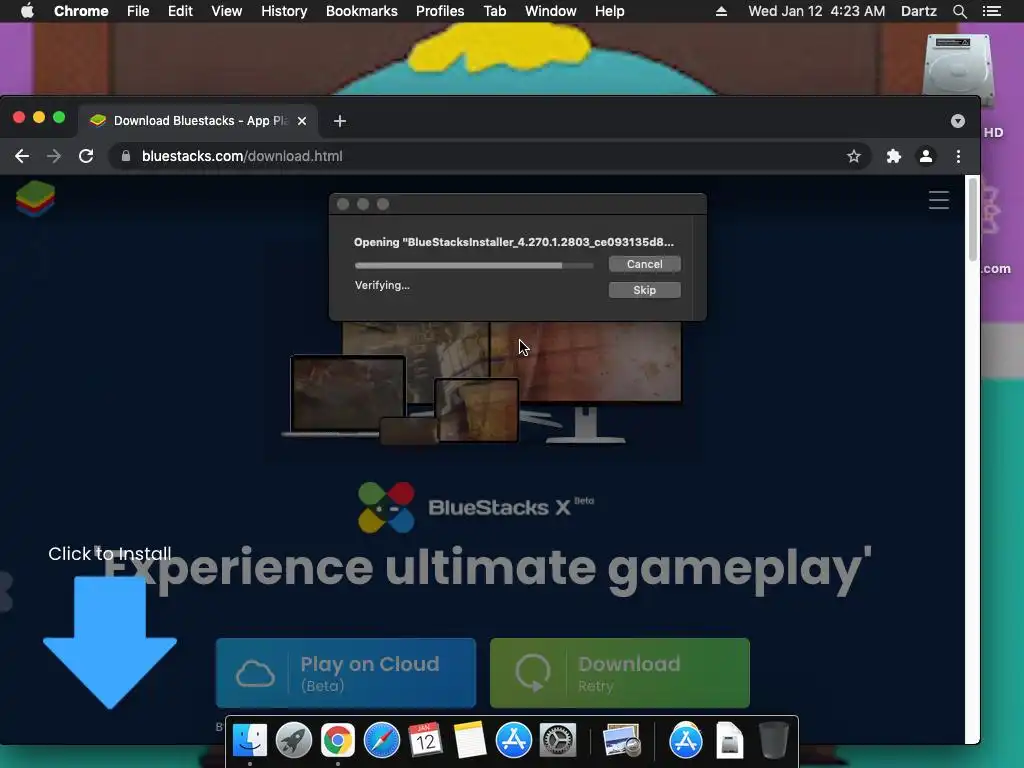Click the date and time in menu bar
The height and width of the screenshot is (768, 1024).
click(x=816, y=11)
